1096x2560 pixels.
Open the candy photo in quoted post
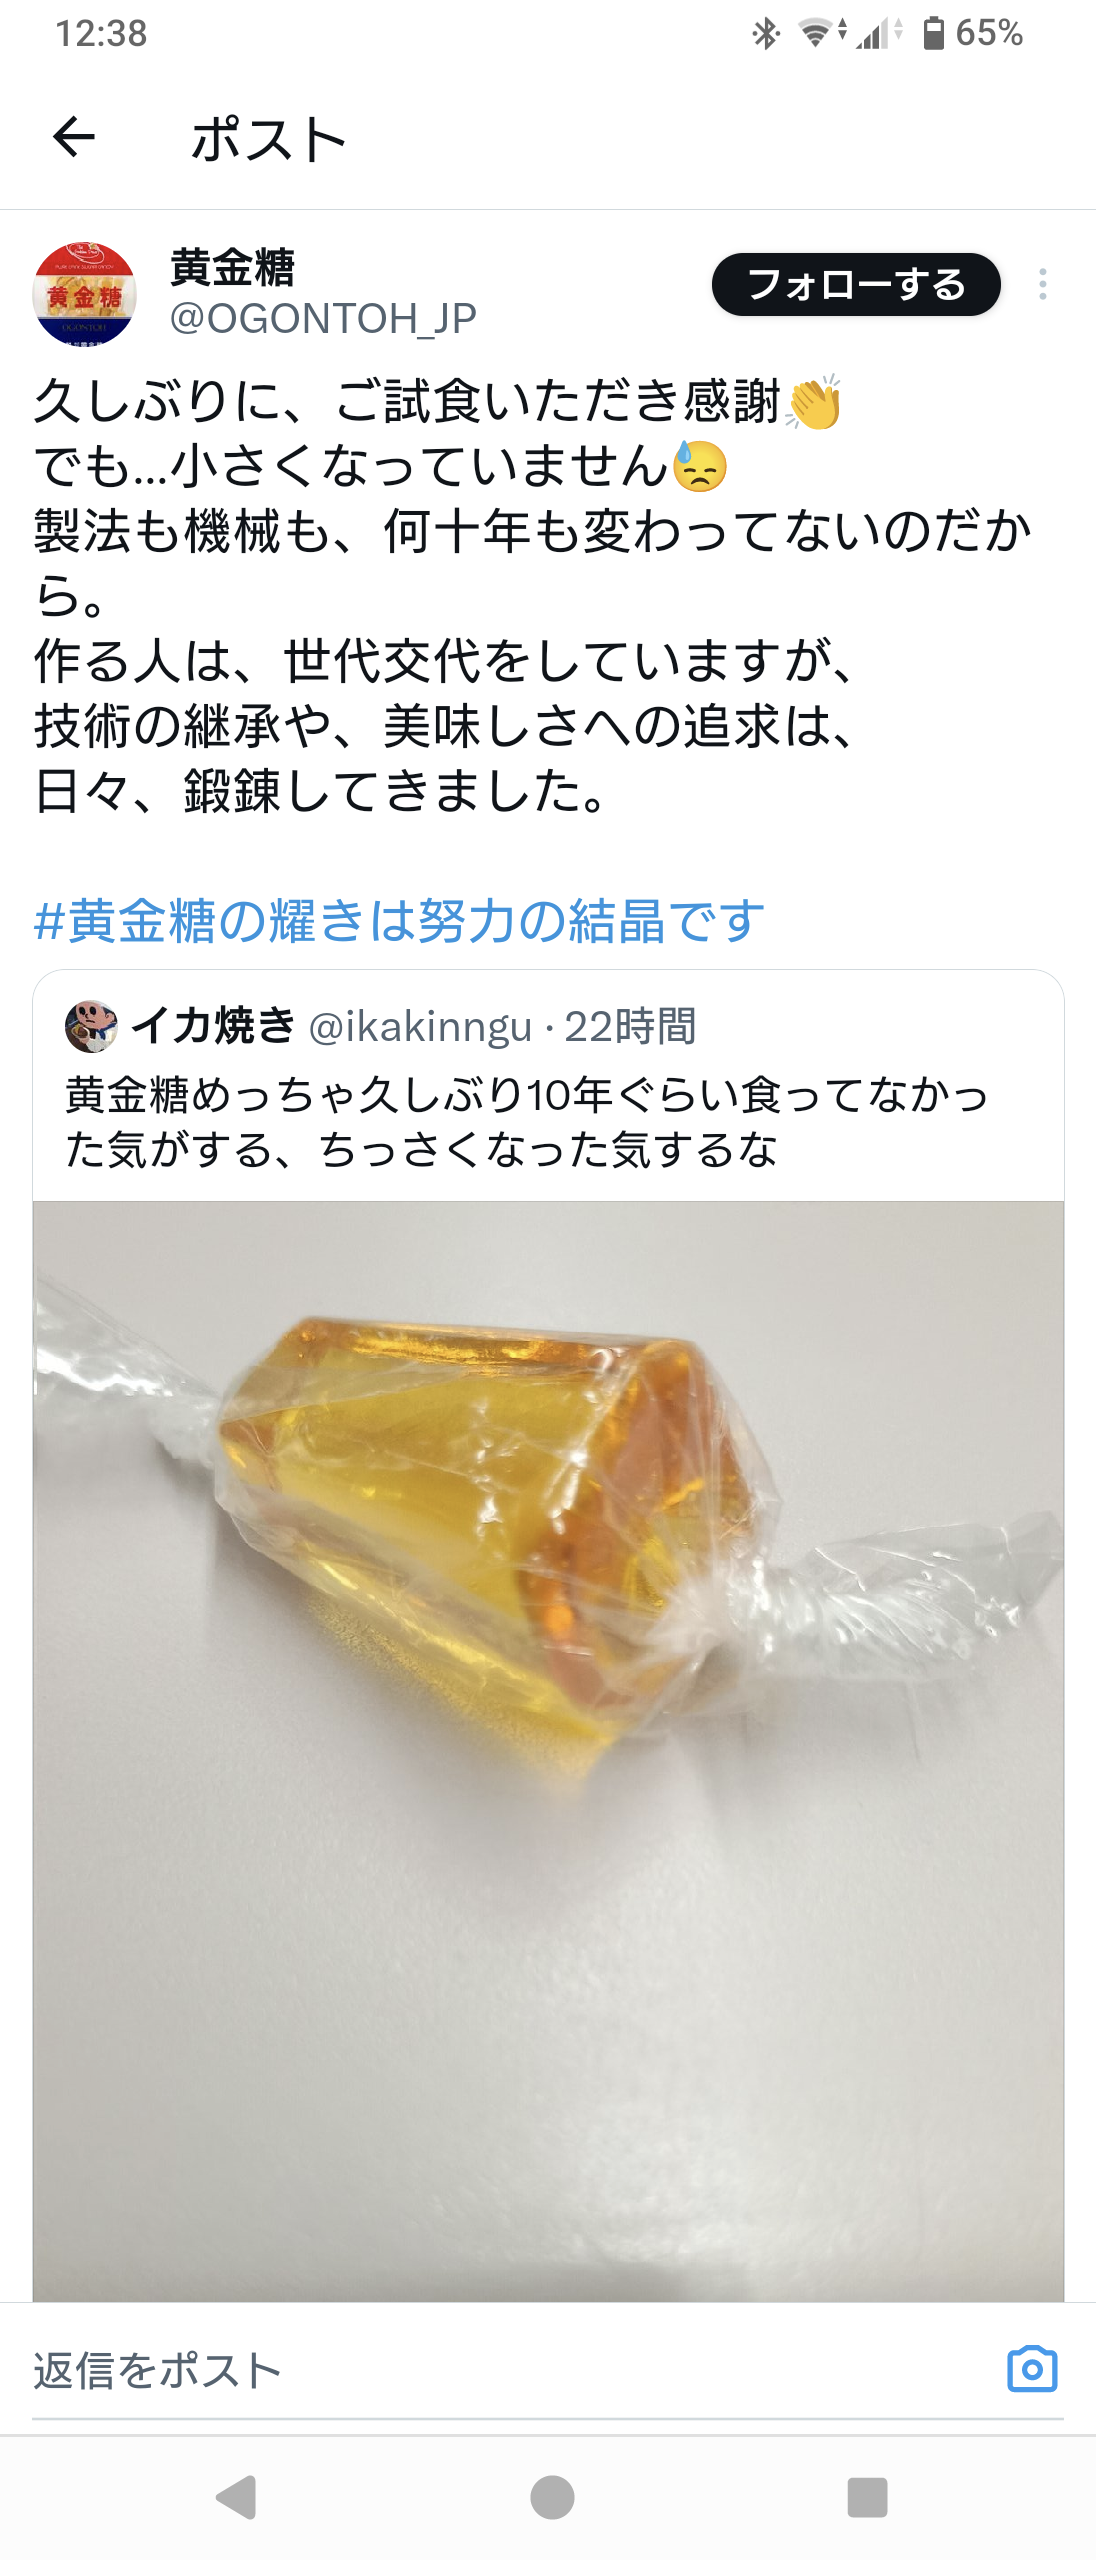point(548,1750)
